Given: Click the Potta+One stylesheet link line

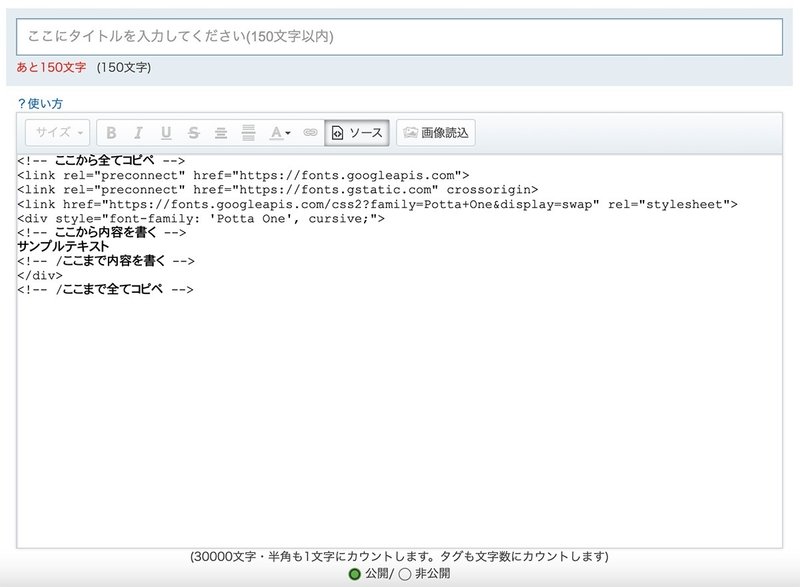Looking at the screenshot, I should 378,205.
